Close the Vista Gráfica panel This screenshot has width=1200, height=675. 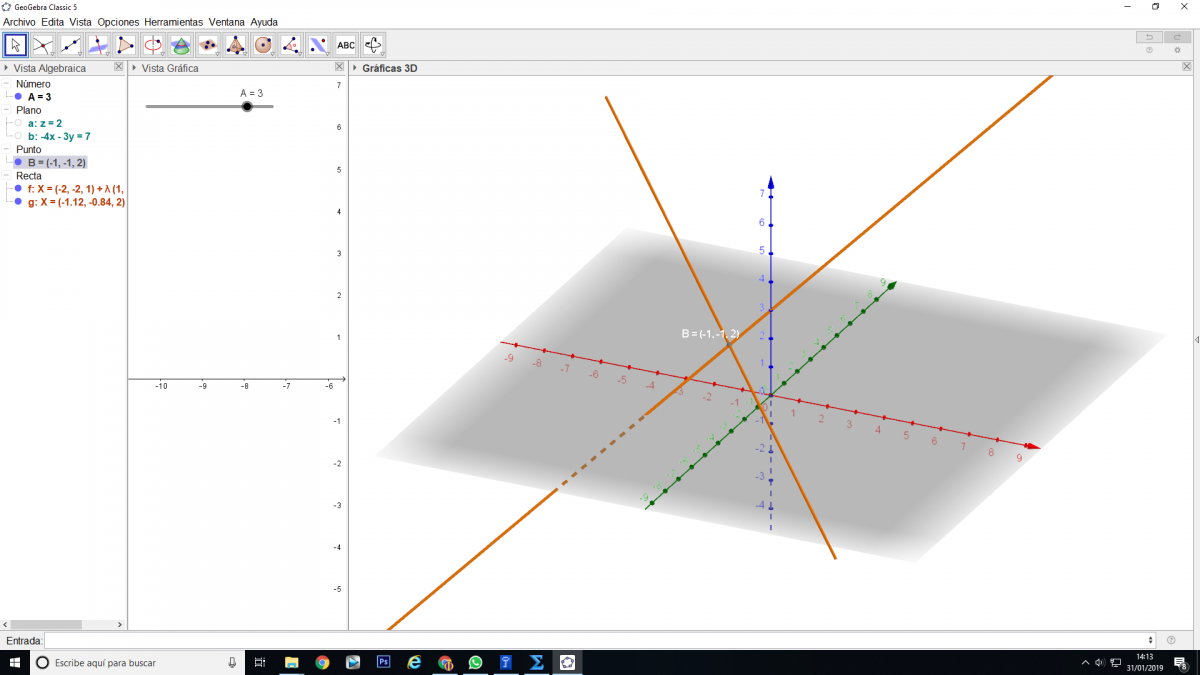point(338,67)
